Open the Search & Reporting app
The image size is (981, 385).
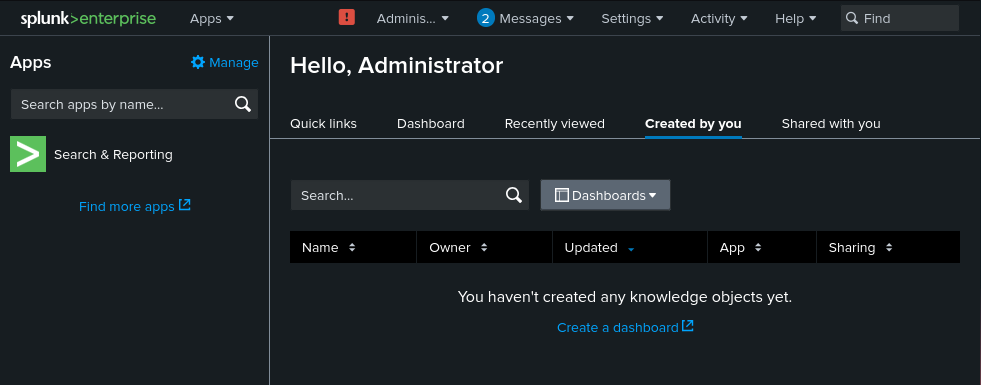[x=113, y=155]
